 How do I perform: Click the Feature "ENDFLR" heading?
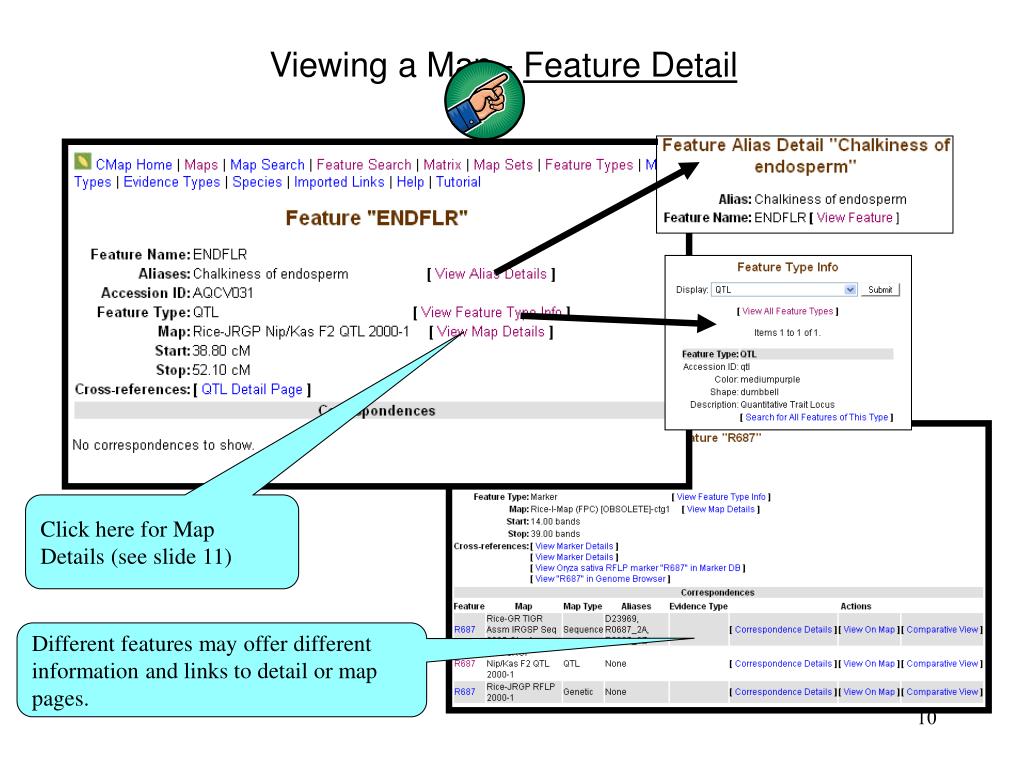pyautogui.click(x=377, y=218)
